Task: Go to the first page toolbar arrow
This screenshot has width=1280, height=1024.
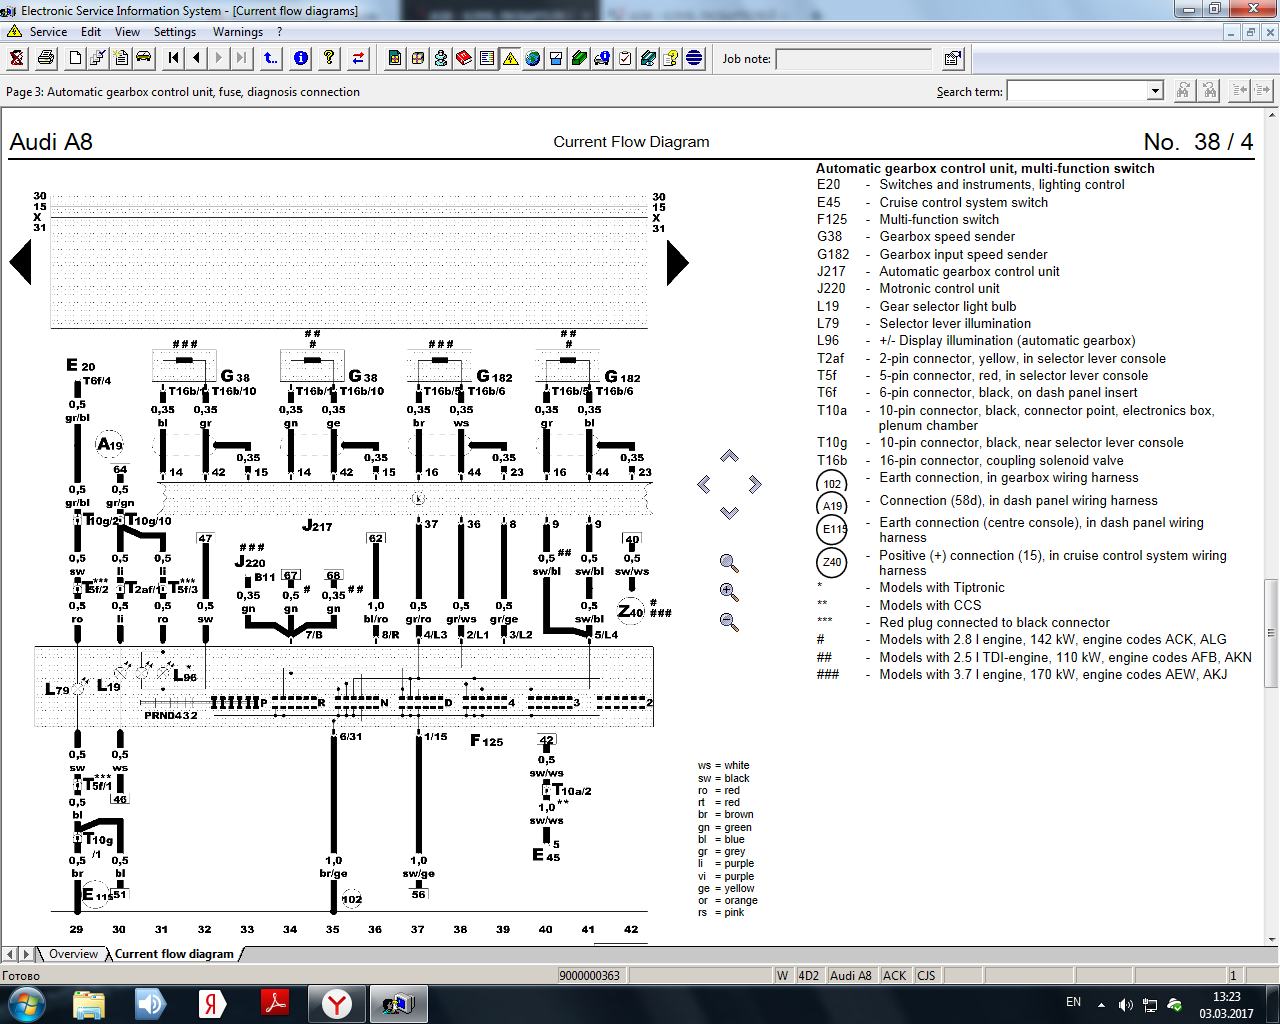Action: coord(174,58)
